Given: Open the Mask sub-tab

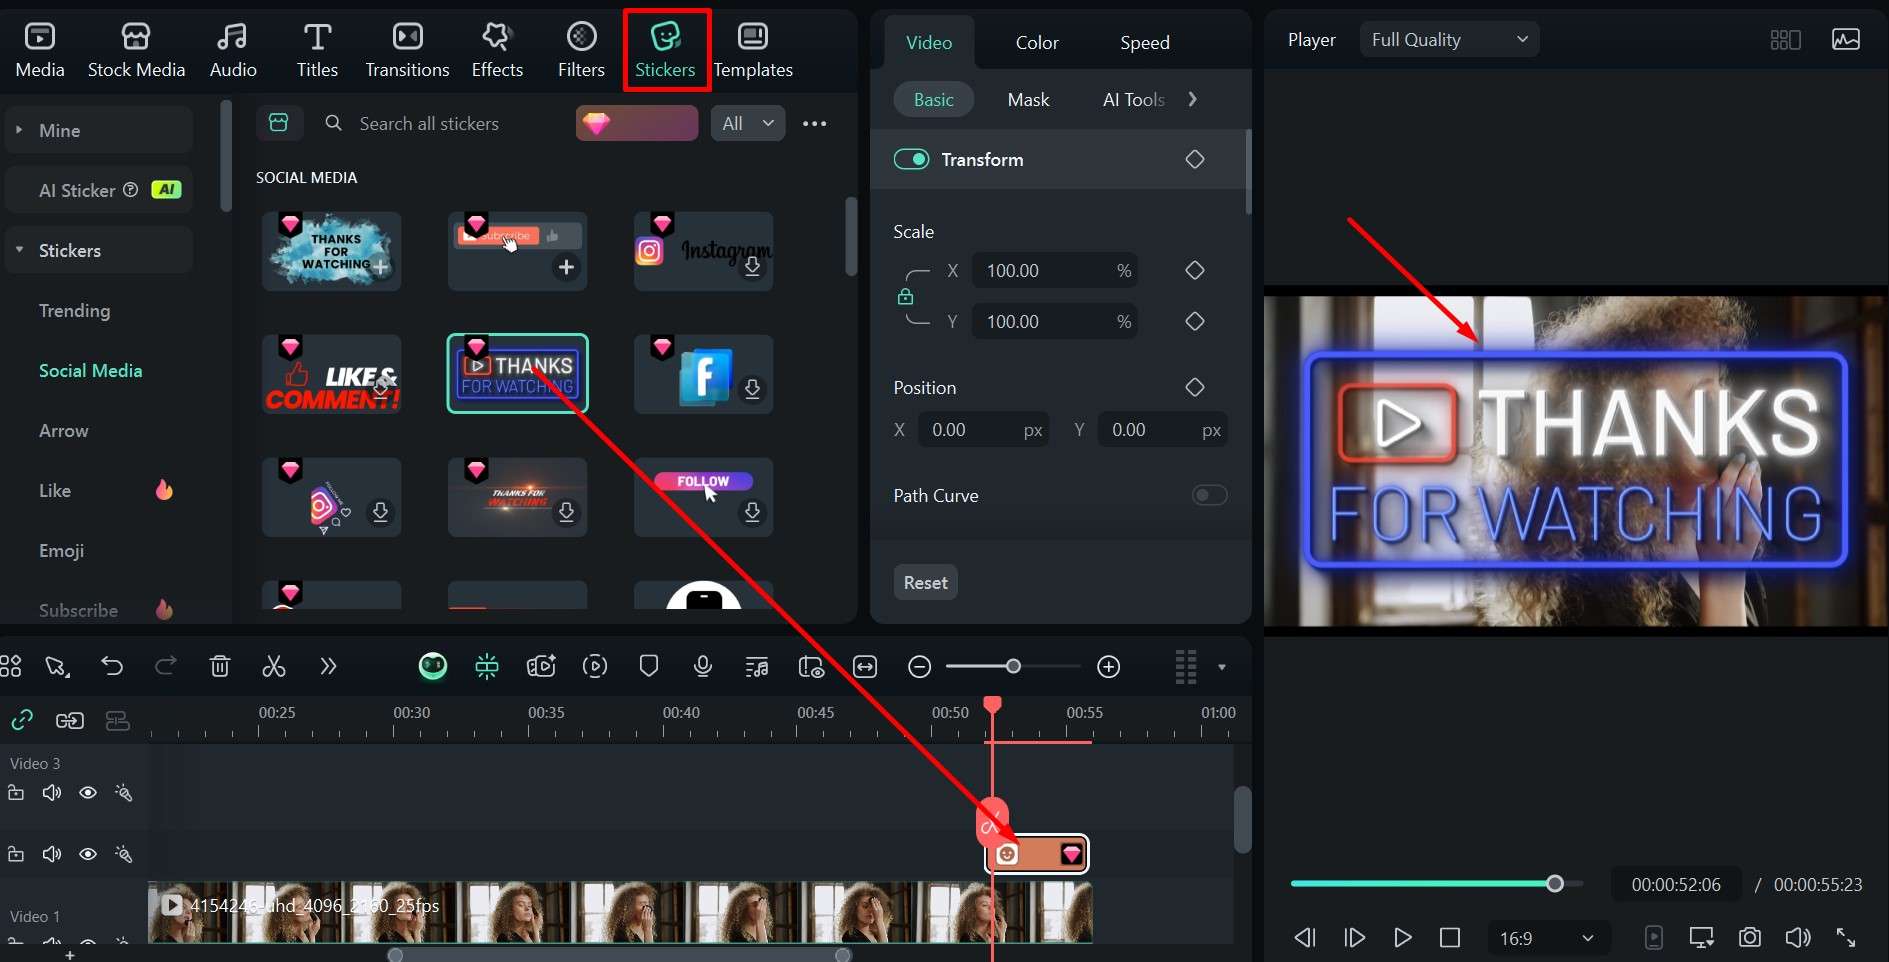Looking at the screenshot, I should pos(1028,100).
